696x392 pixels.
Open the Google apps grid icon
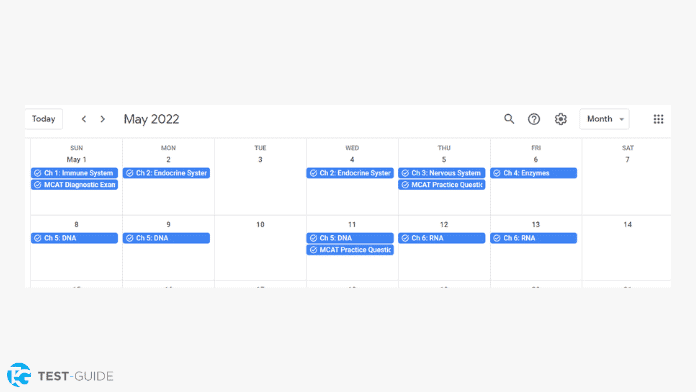pyautogui.click(x=658, y=119)
